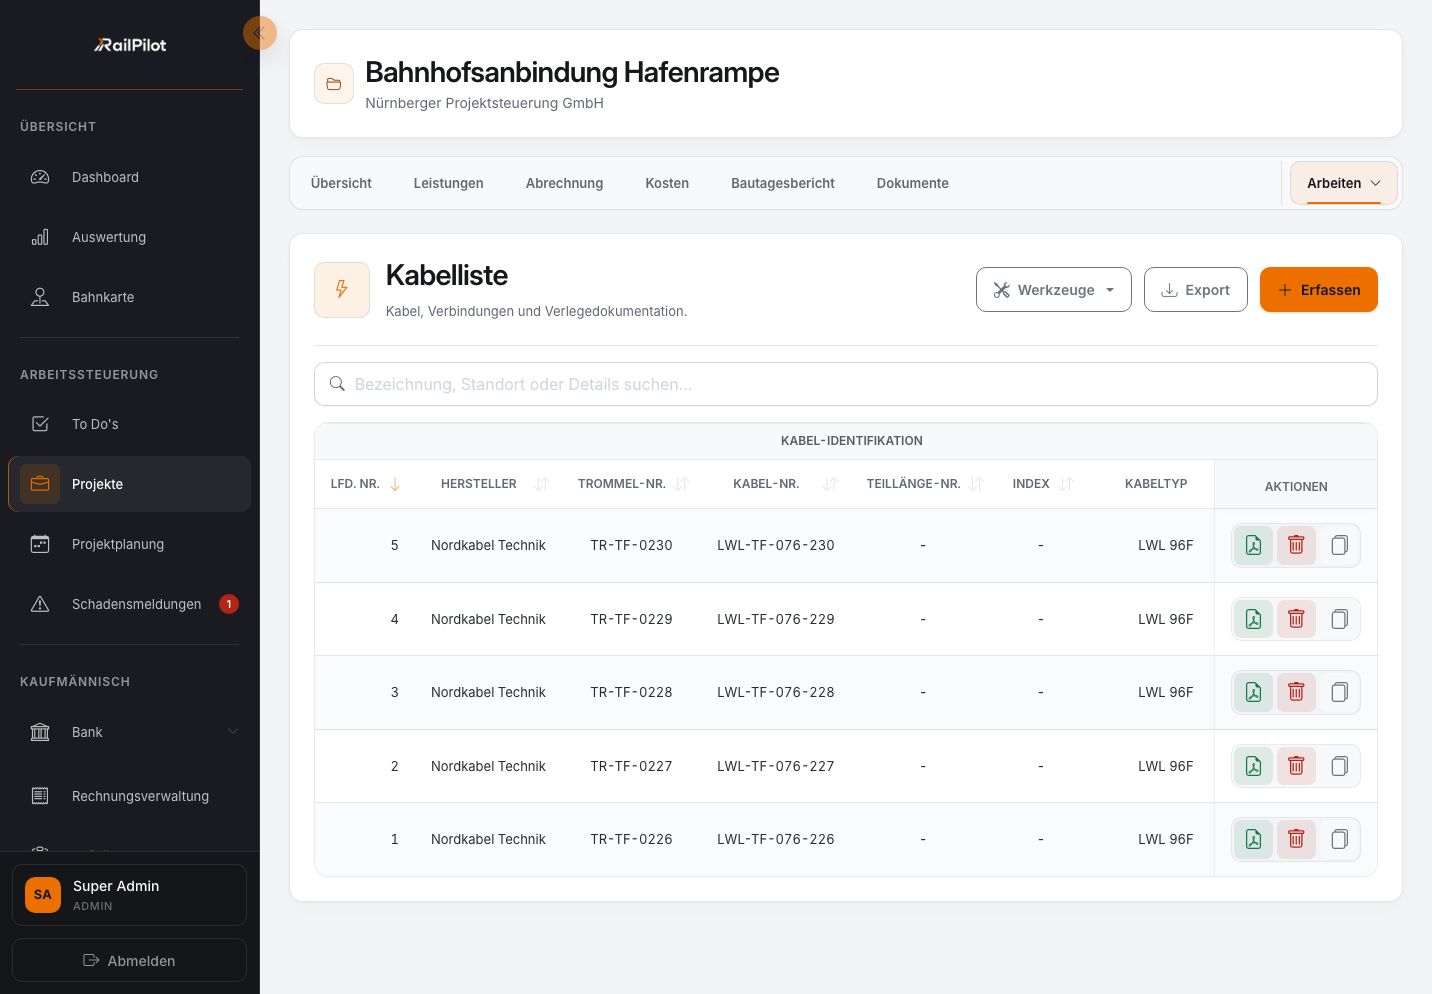Expand the Bank submenu chevron
The width and height of the screenshot is (1432, 994).
[233, 732]
